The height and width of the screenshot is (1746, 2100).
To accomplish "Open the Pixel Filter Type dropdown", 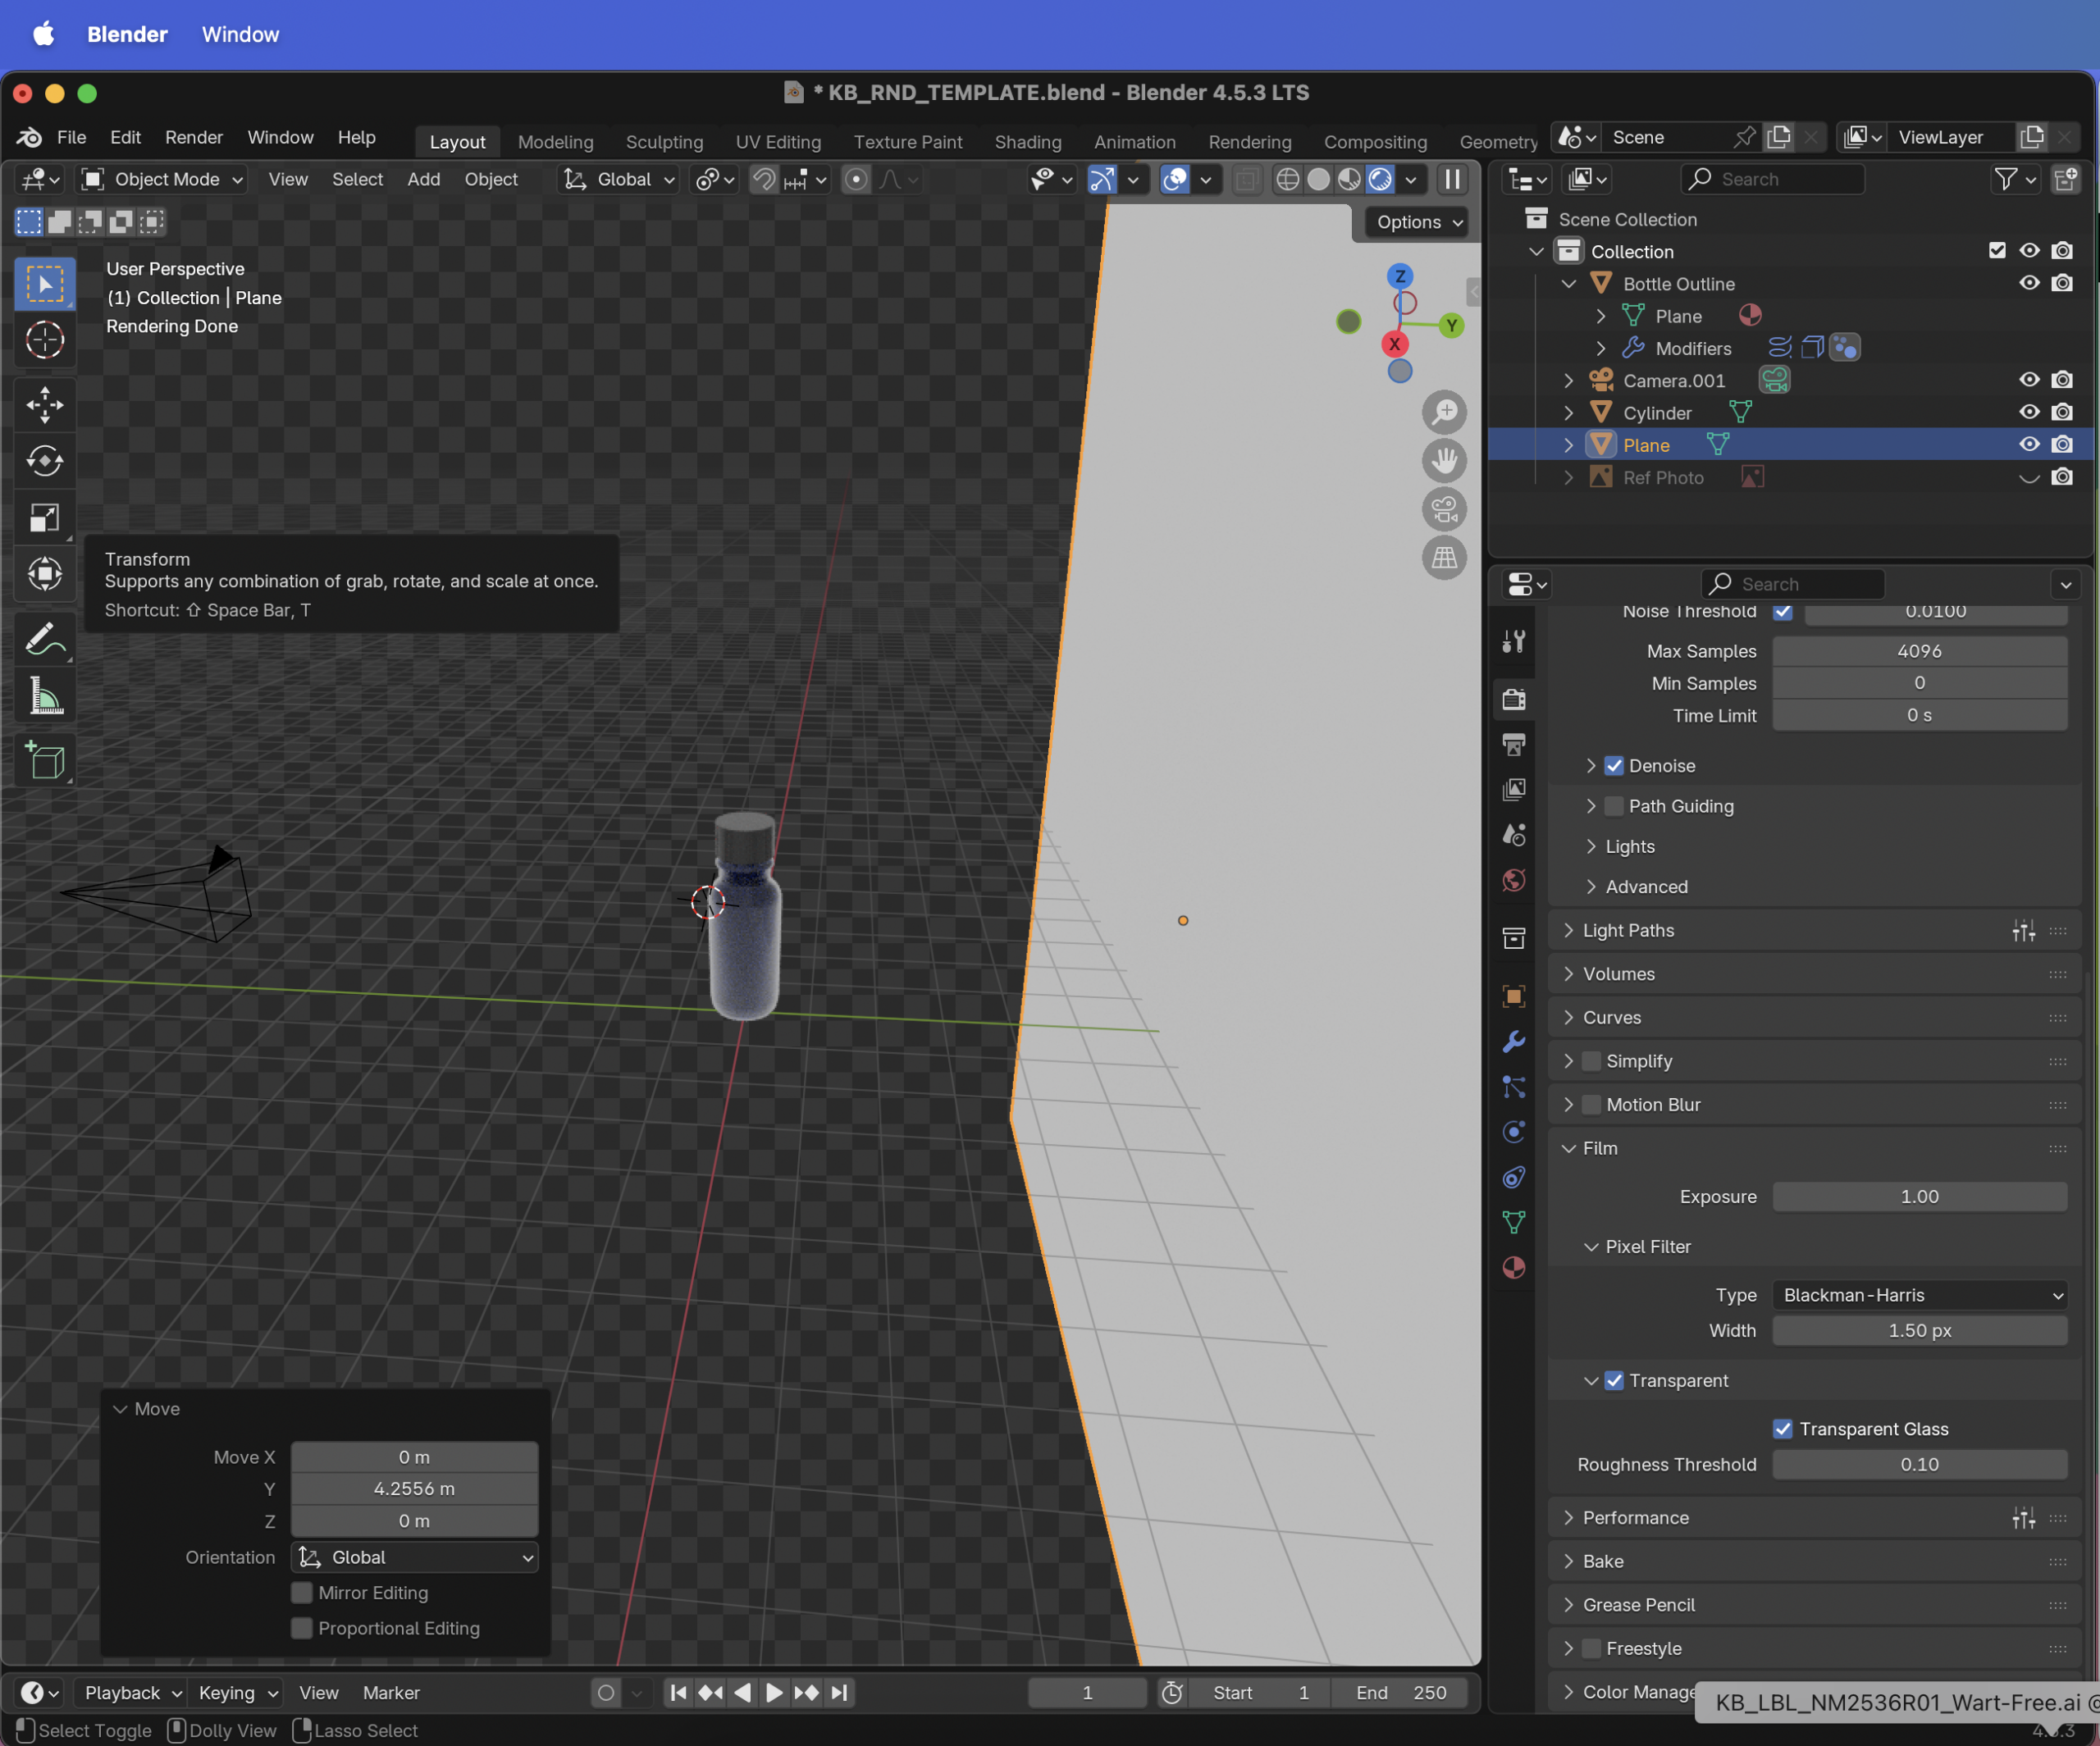I will (x=1920, y=1296).
